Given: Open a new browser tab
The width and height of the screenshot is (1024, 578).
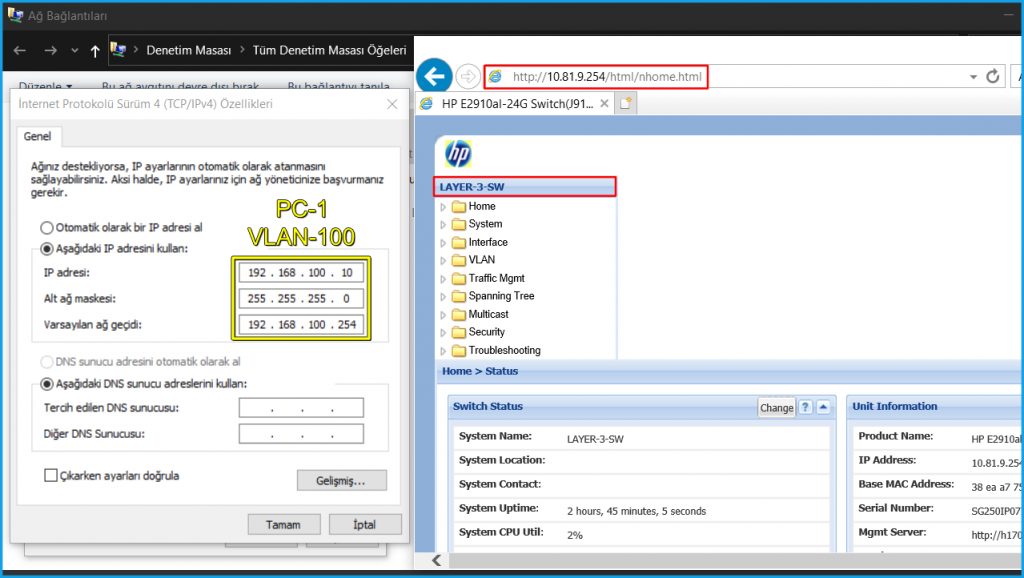Looking at the screenshot, I should pos(626,103).
